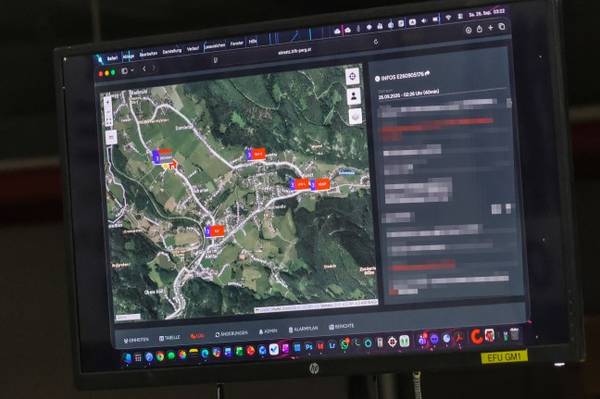Image resolution: width=600 pixels, height=399 pixels.
Task: Open the Trash in the Dock
Action: (x=514, y=334)
